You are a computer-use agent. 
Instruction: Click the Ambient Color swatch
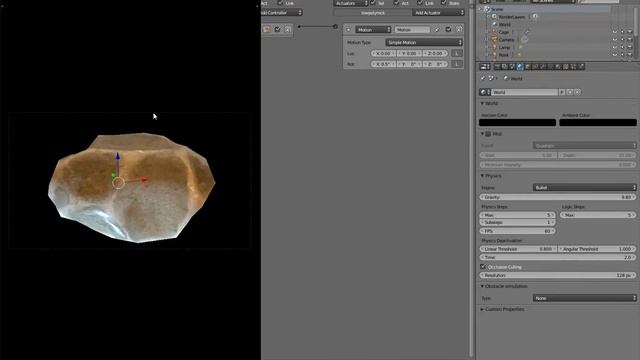(x=598, y=122)
